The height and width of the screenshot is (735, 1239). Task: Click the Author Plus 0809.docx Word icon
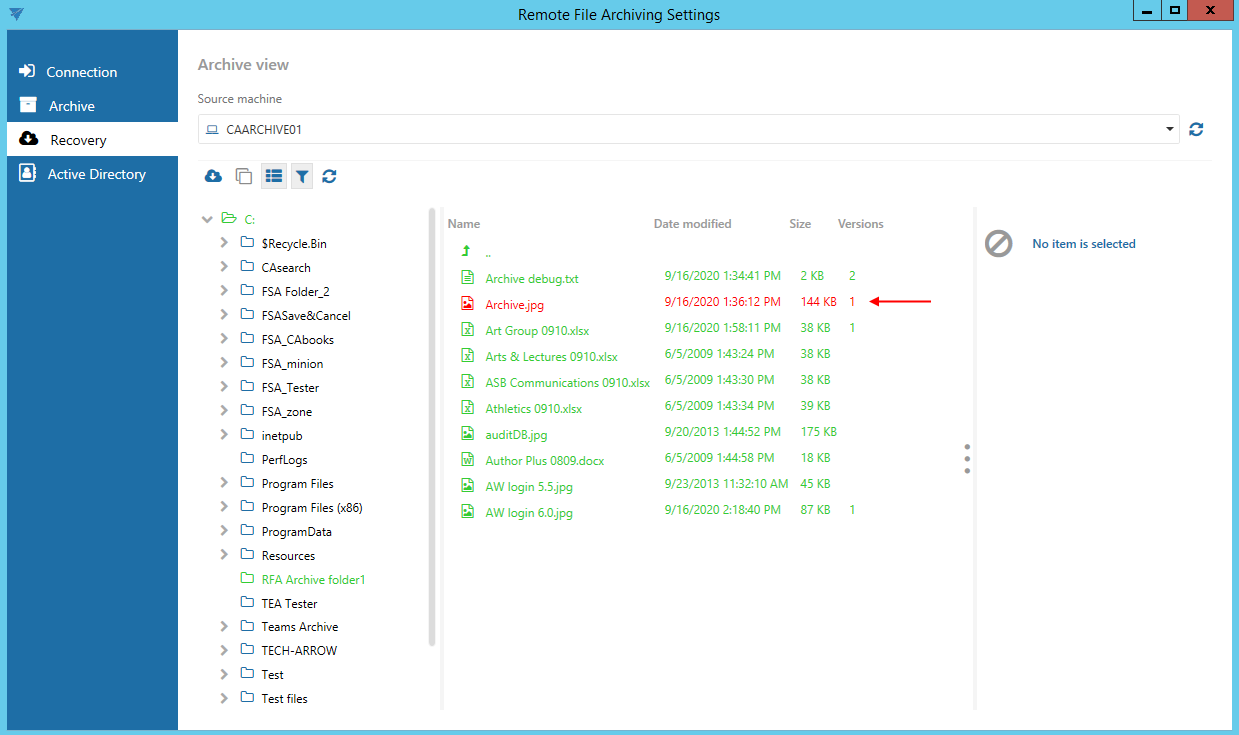[x=466, y=460]
